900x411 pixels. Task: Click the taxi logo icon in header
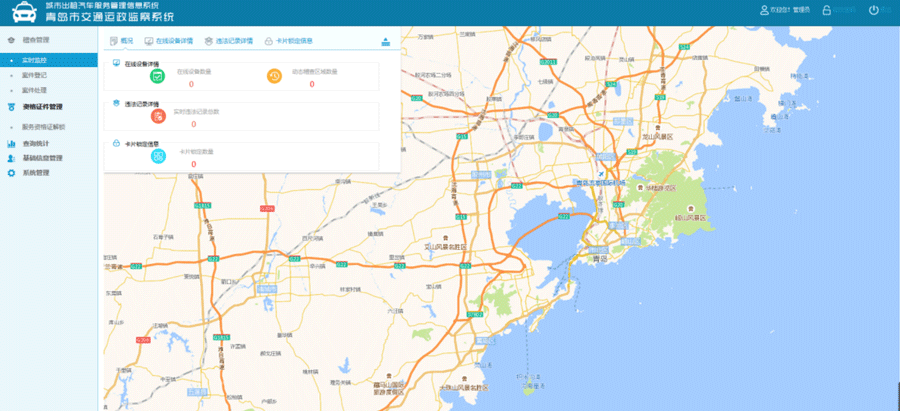click(x=22, y=13)
